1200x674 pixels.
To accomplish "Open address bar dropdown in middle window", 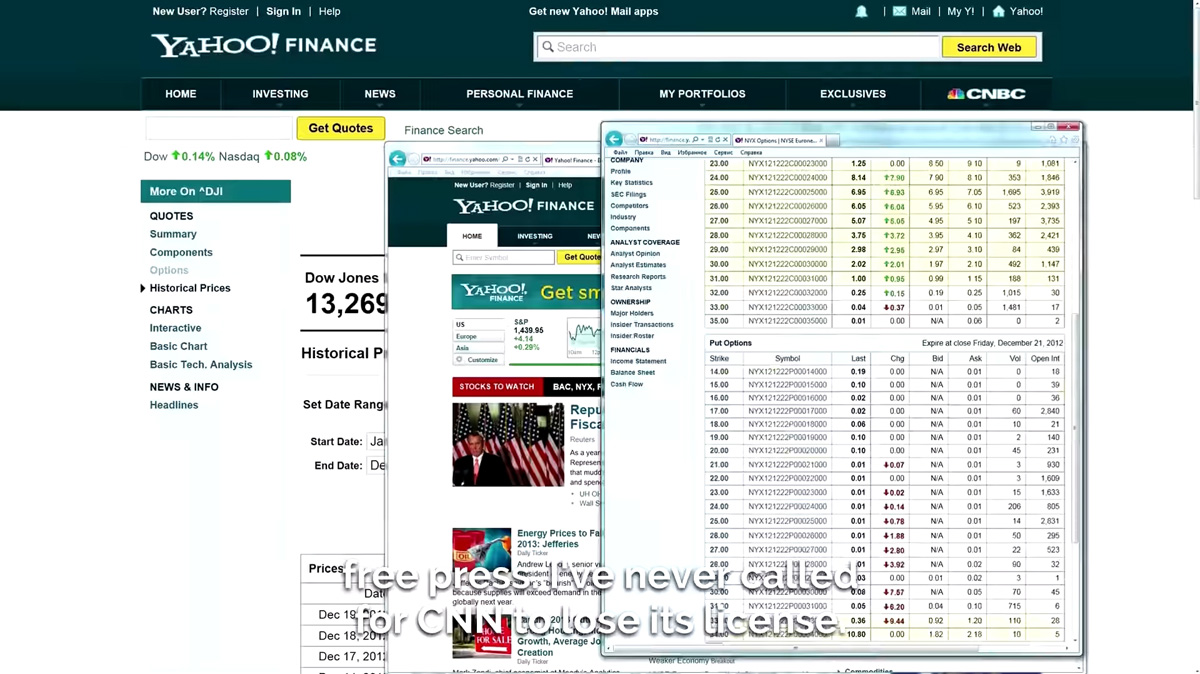I will click(513, 159).
